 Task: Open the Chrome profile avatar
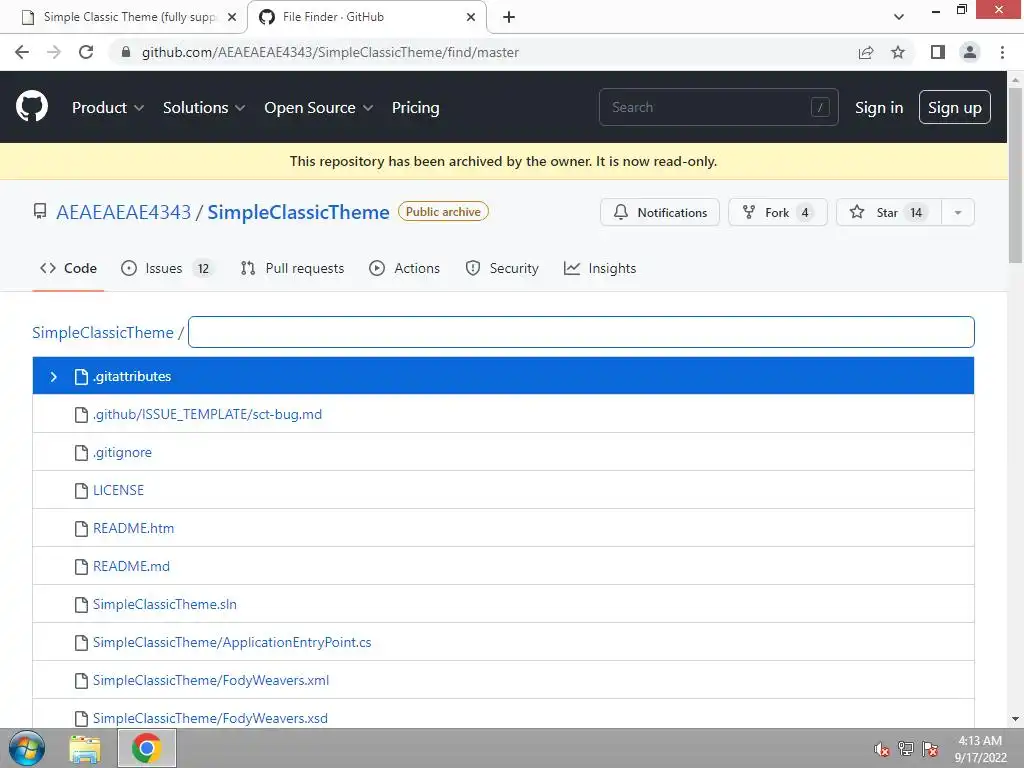coord(970,52)
